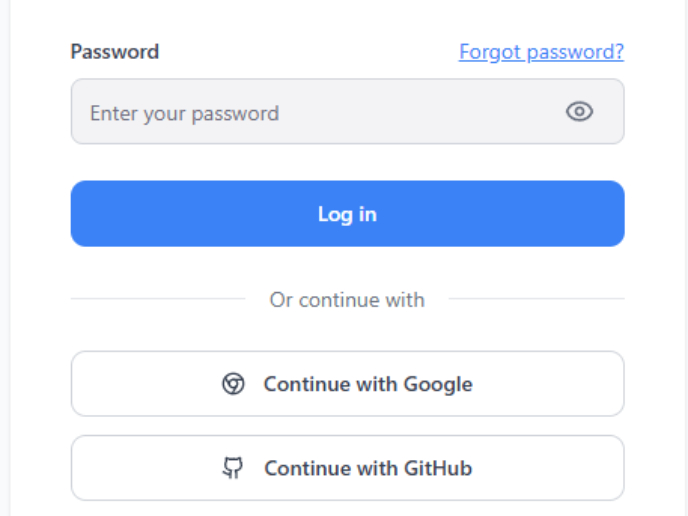Click the divider line left of "Or continue with"
This screenshot has width=688, height=516.
(157, 298)
